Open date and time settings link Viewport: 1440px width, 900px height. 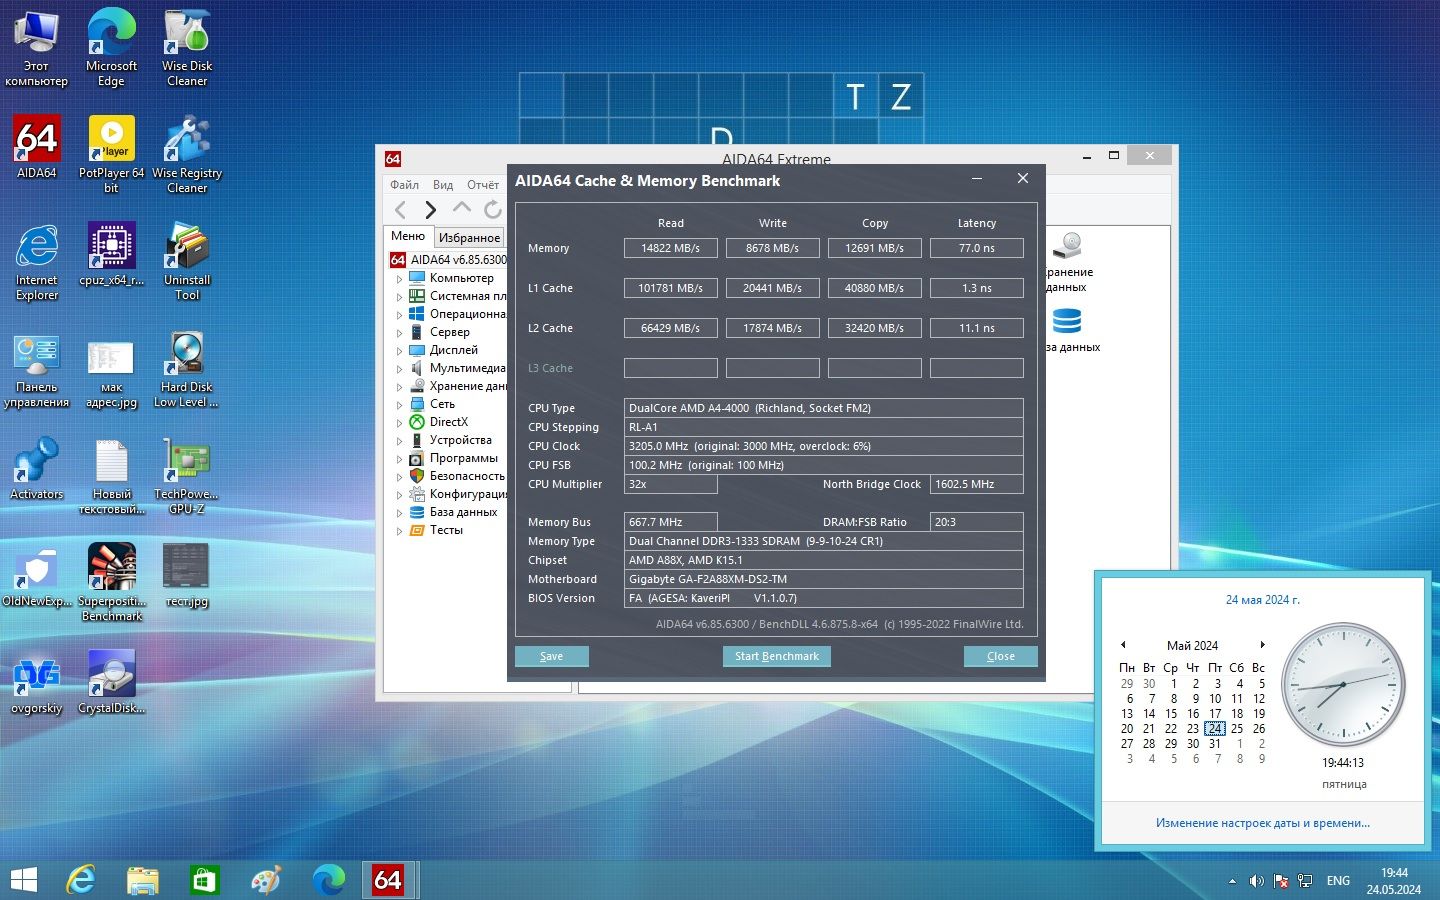point(1262,823)
